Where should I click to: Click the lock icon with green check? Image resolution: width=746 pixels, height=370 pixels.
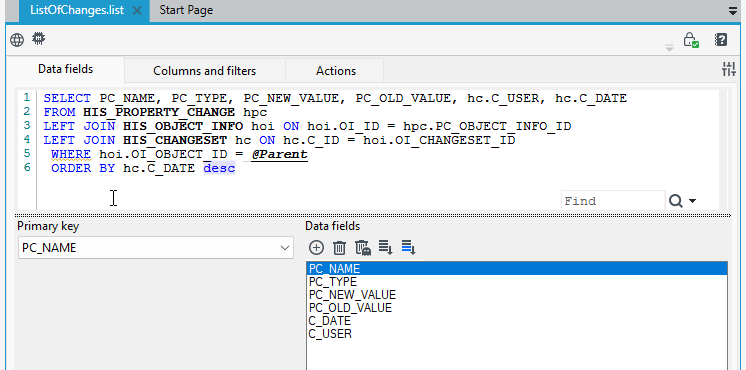pos(690,40)
